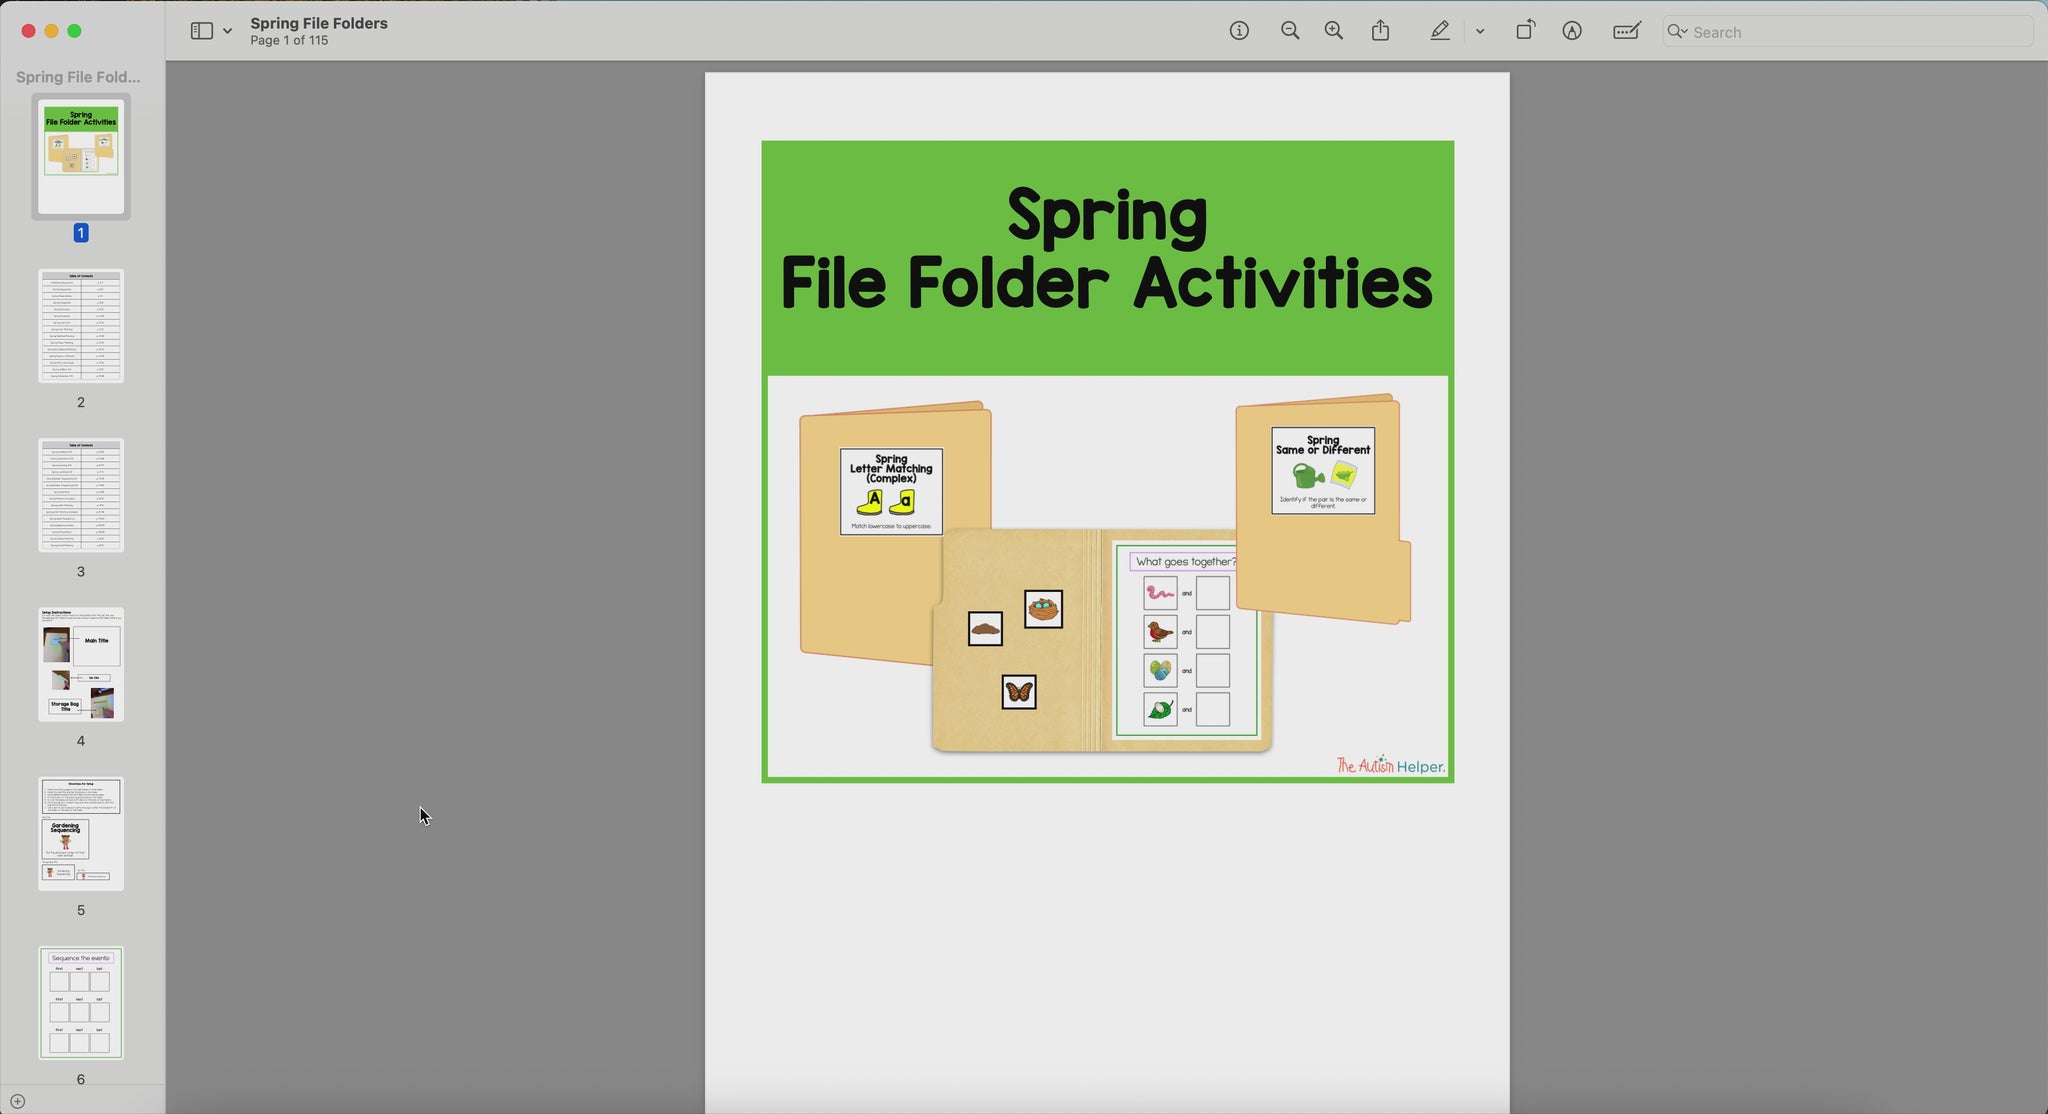Expand the search options magnifier dropdown
The width and height of the screenshot is (2048, 1114).
click(1677, 32)
